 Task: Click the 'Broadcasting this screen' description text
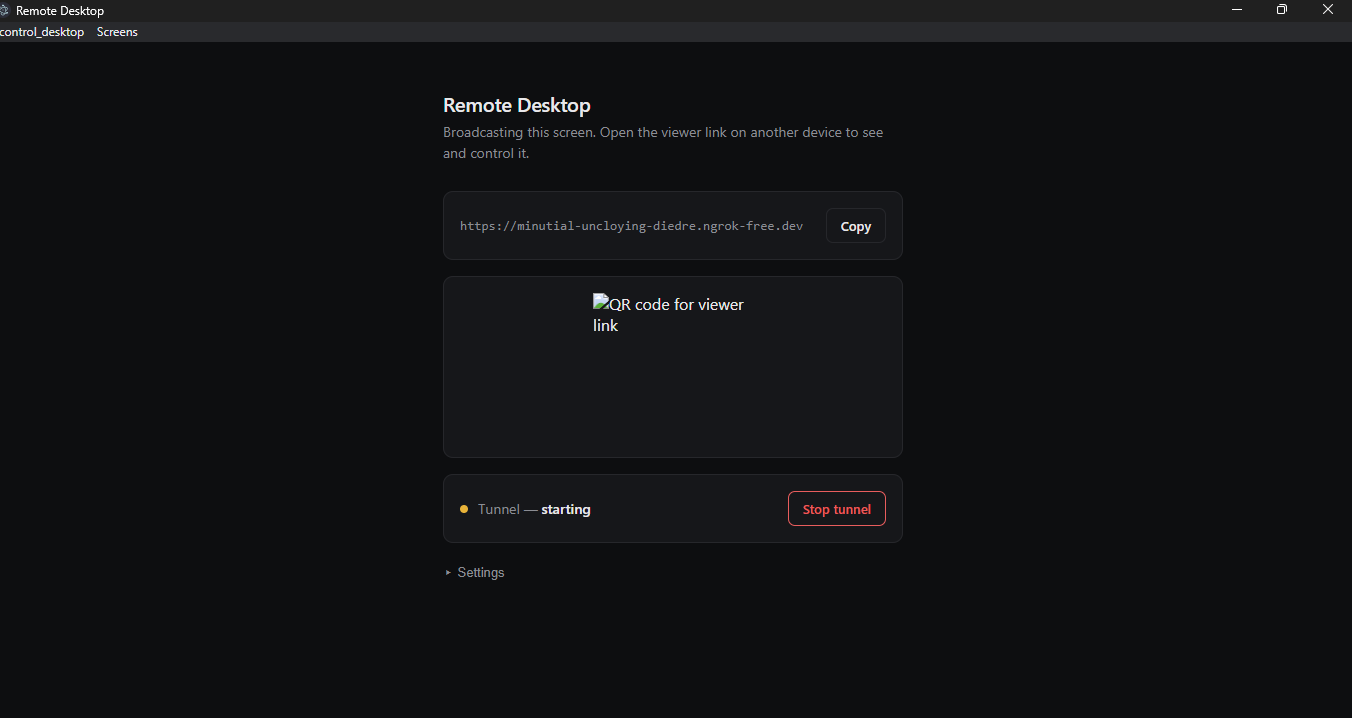(663, 143)
